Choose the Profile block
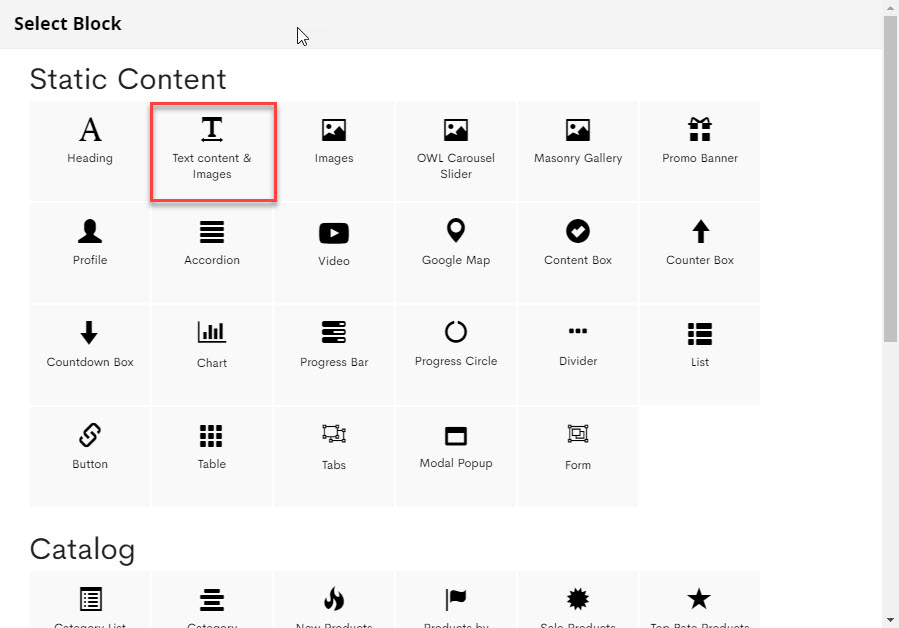This screenshot has height=628, width=899. tap(89, 253)
